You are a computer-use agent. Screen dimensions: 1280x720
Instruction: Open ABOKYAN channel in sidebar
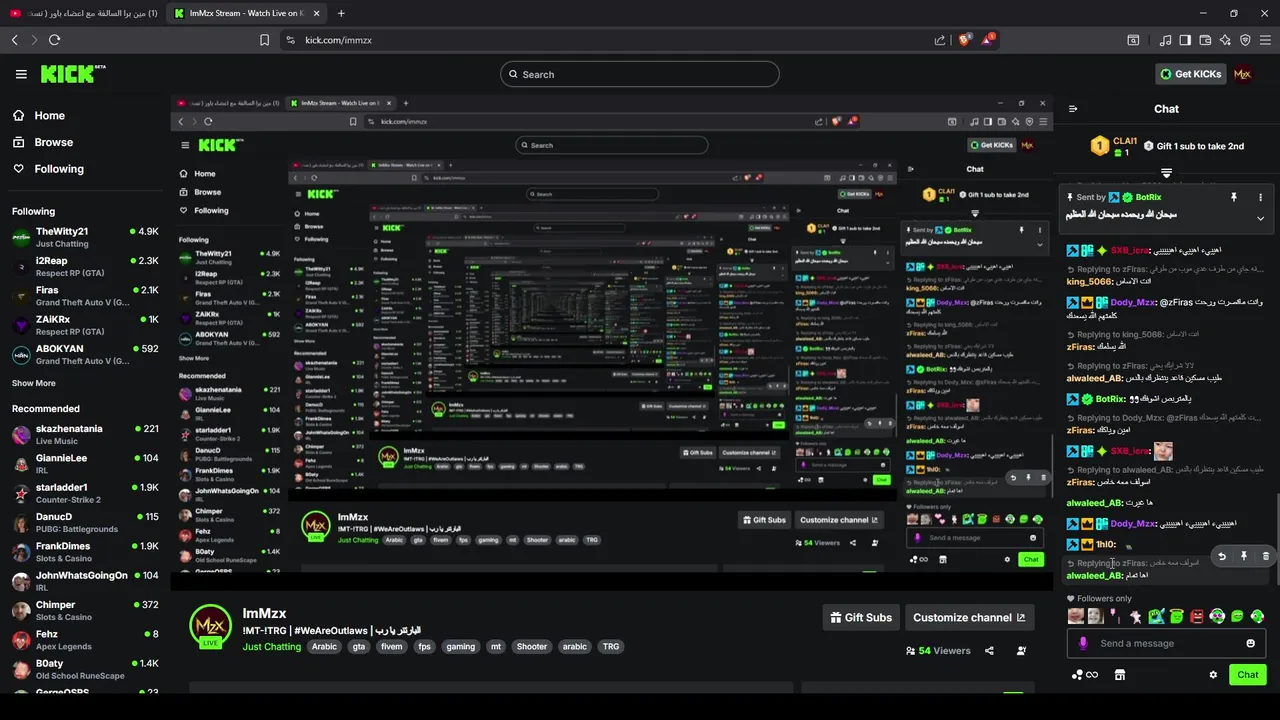tap(85, 355)
